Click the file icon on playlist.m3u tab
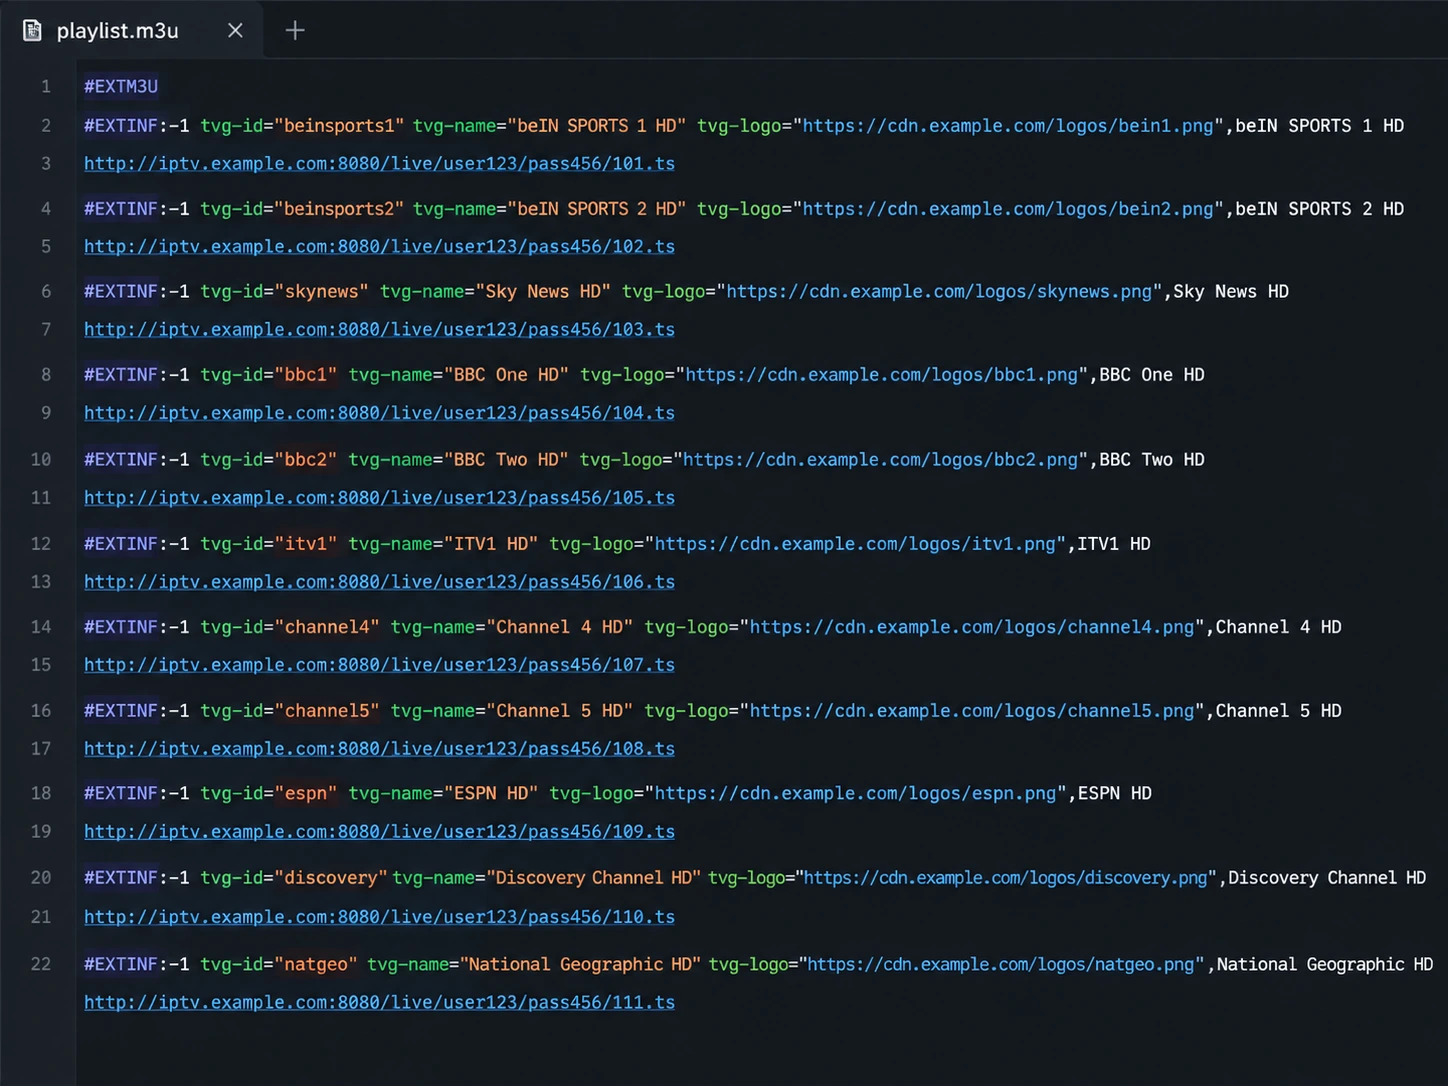The image size is (1448, 1086). pos(32,30)
